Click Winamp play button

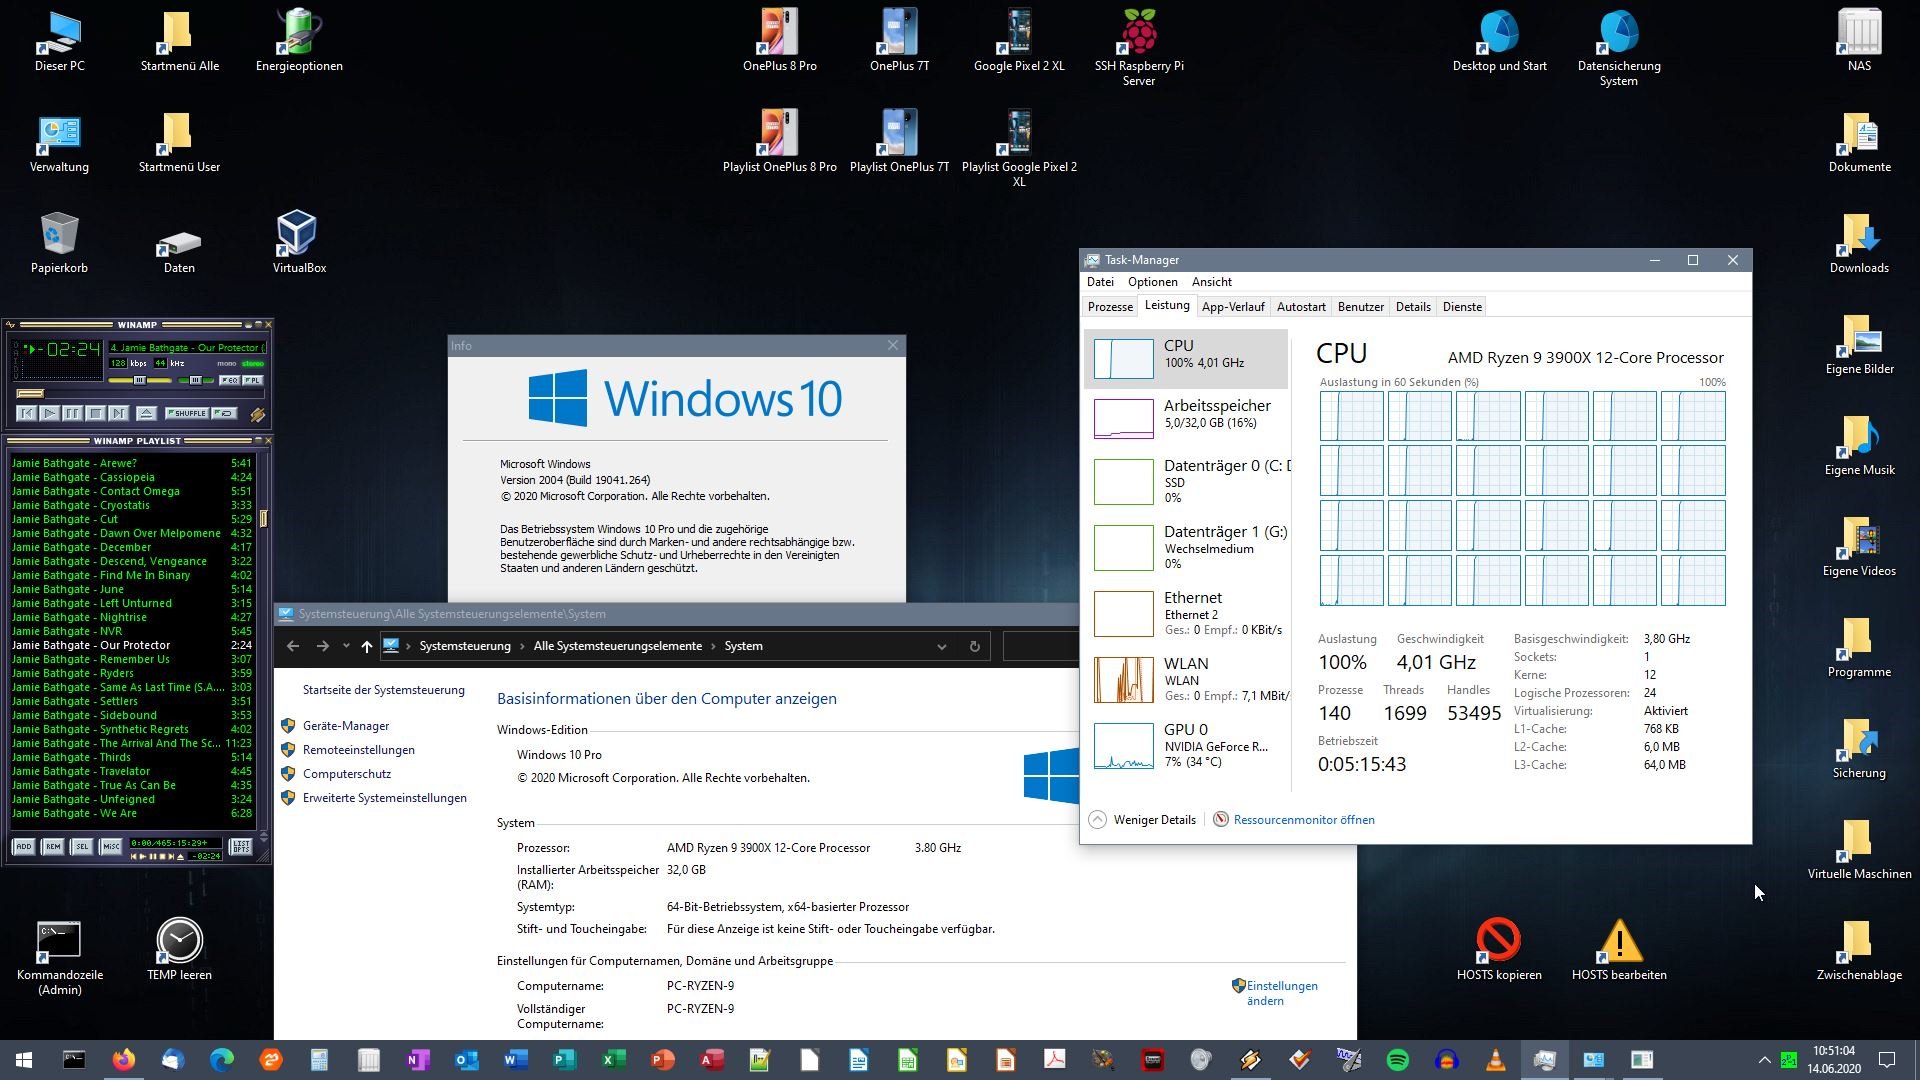(x=49, y=414)
